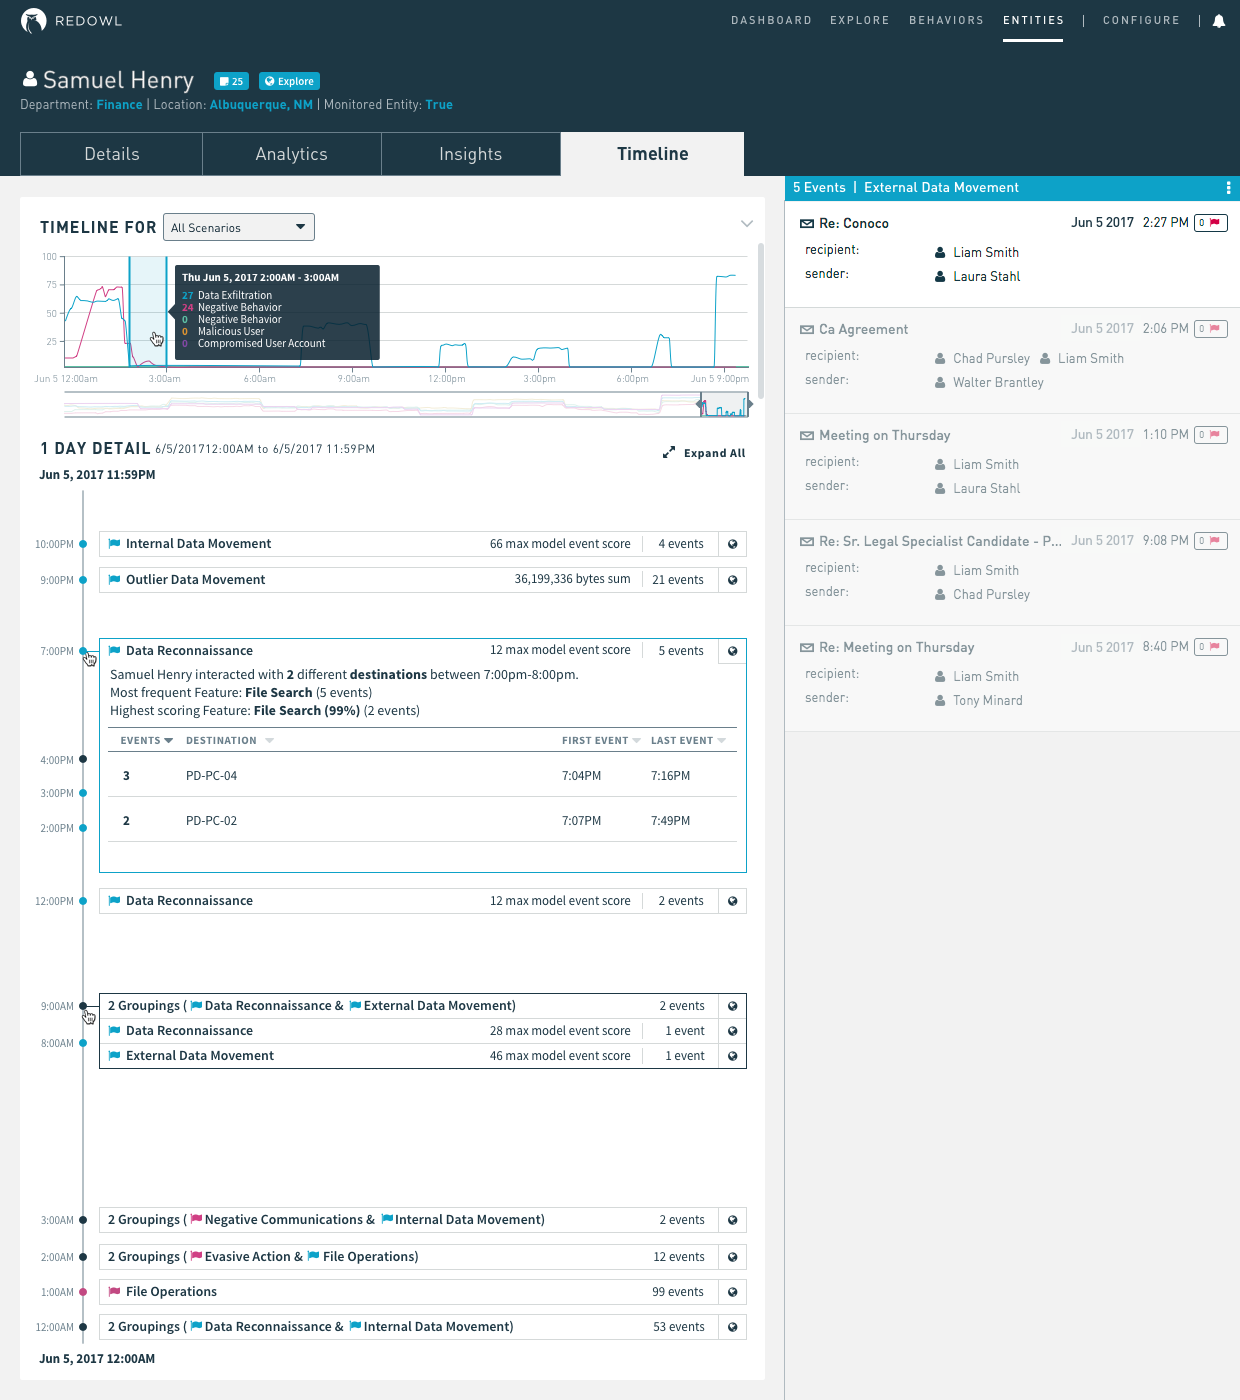1240x1400 pixels.
Task: Open the Entities nav item
Action: (1033, 21)
